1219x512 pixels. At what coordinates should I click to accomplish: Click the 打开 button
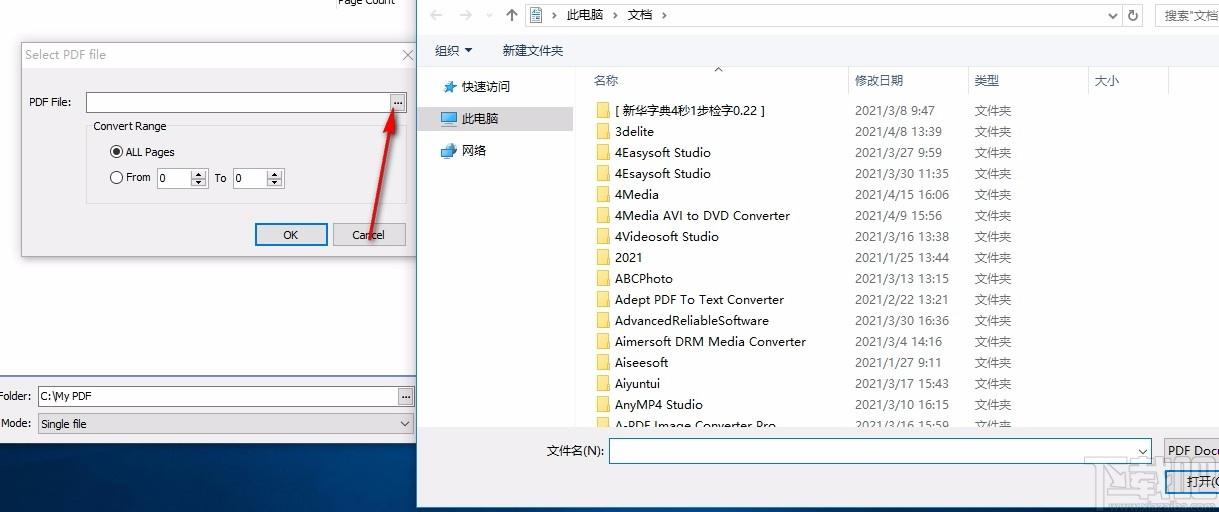(1194, 482)
